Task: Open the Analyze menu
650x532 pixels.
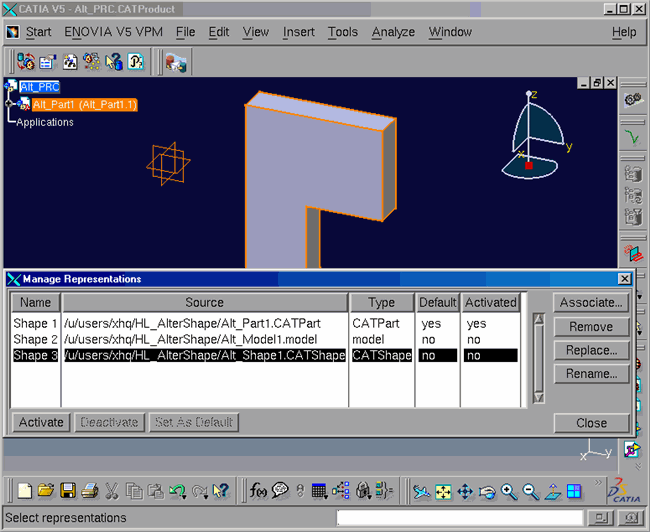Action: coord(393,32)
